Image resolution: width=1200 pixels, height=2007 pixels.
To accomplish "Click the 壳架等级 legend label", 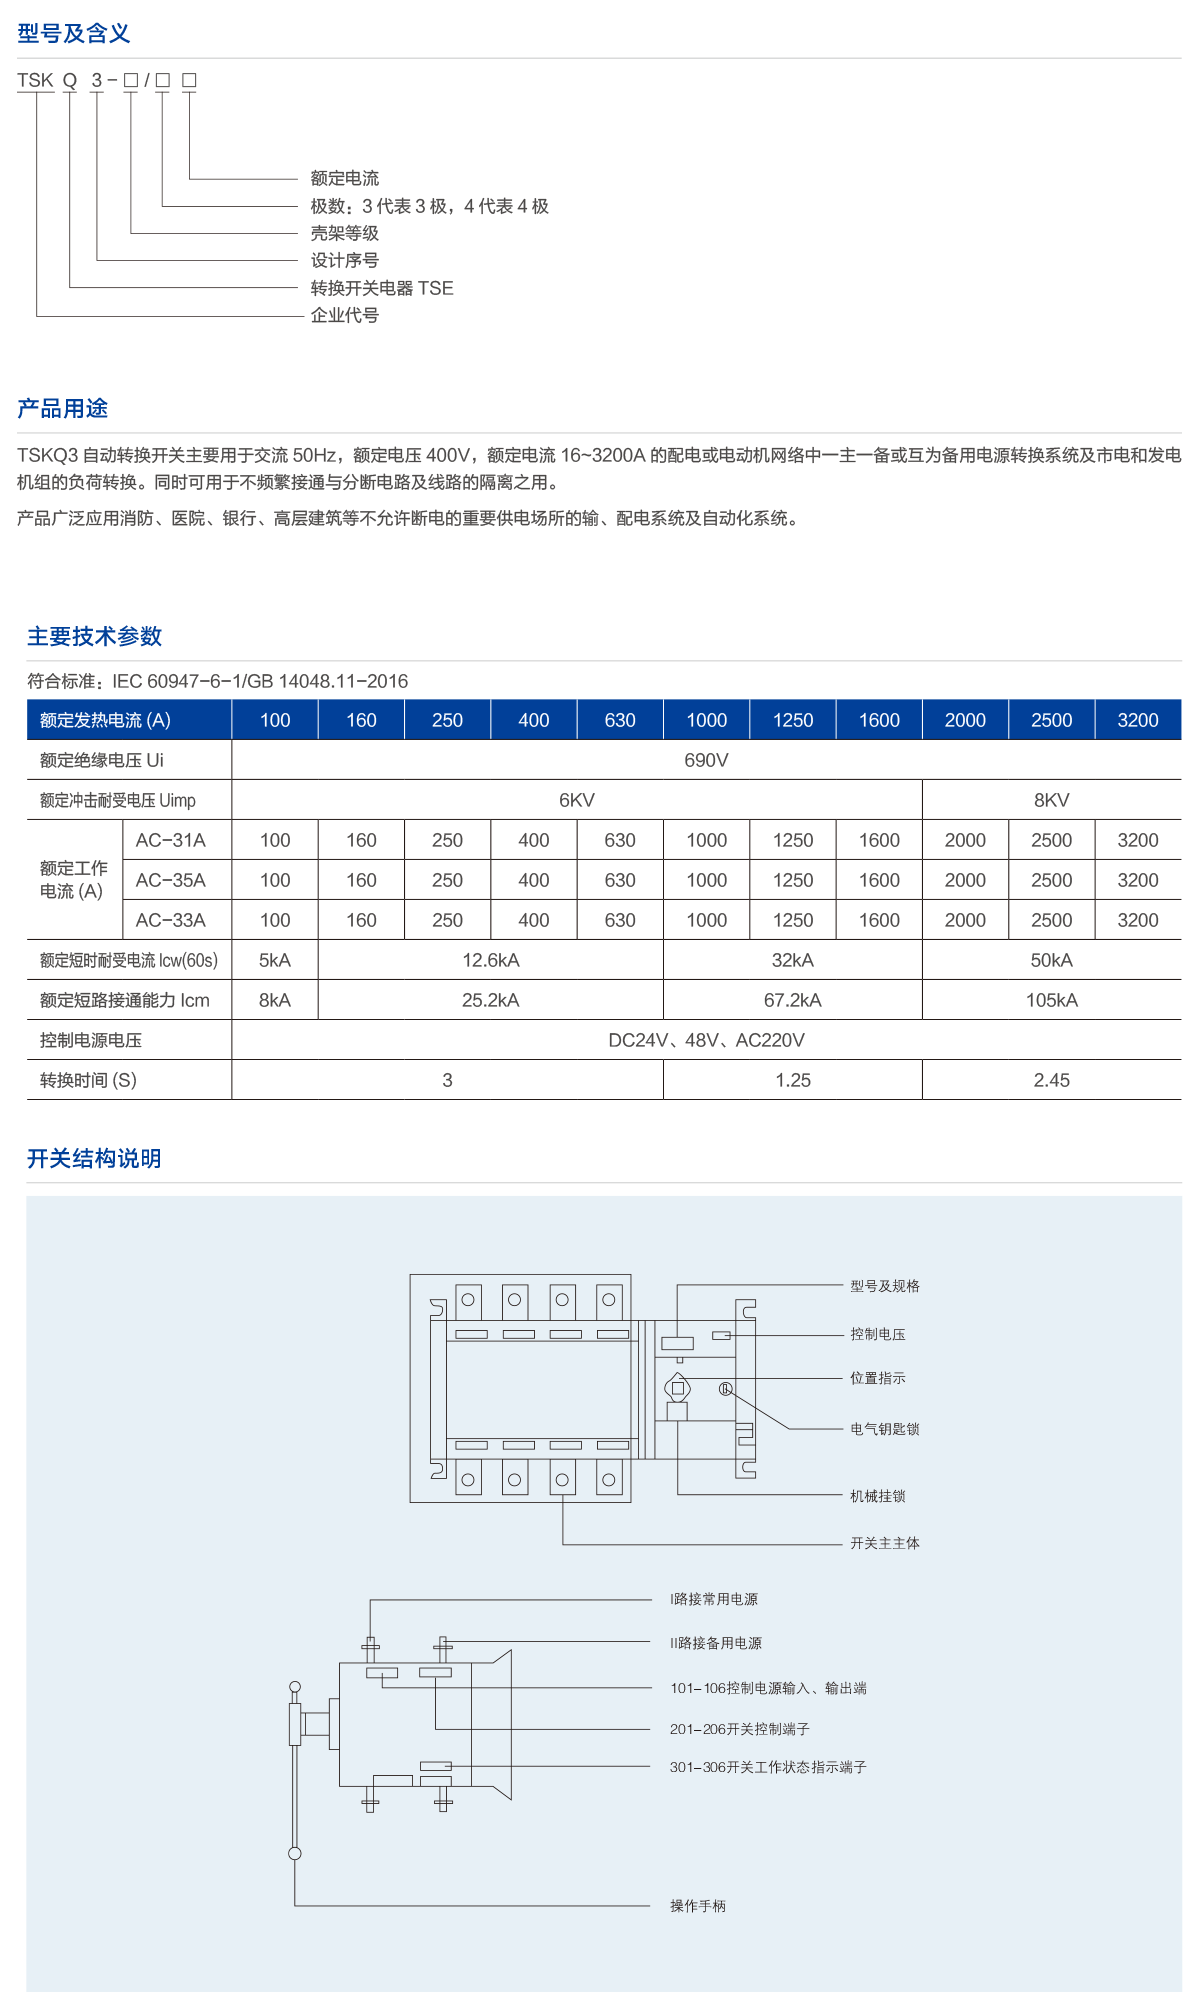I will point(345,233).
